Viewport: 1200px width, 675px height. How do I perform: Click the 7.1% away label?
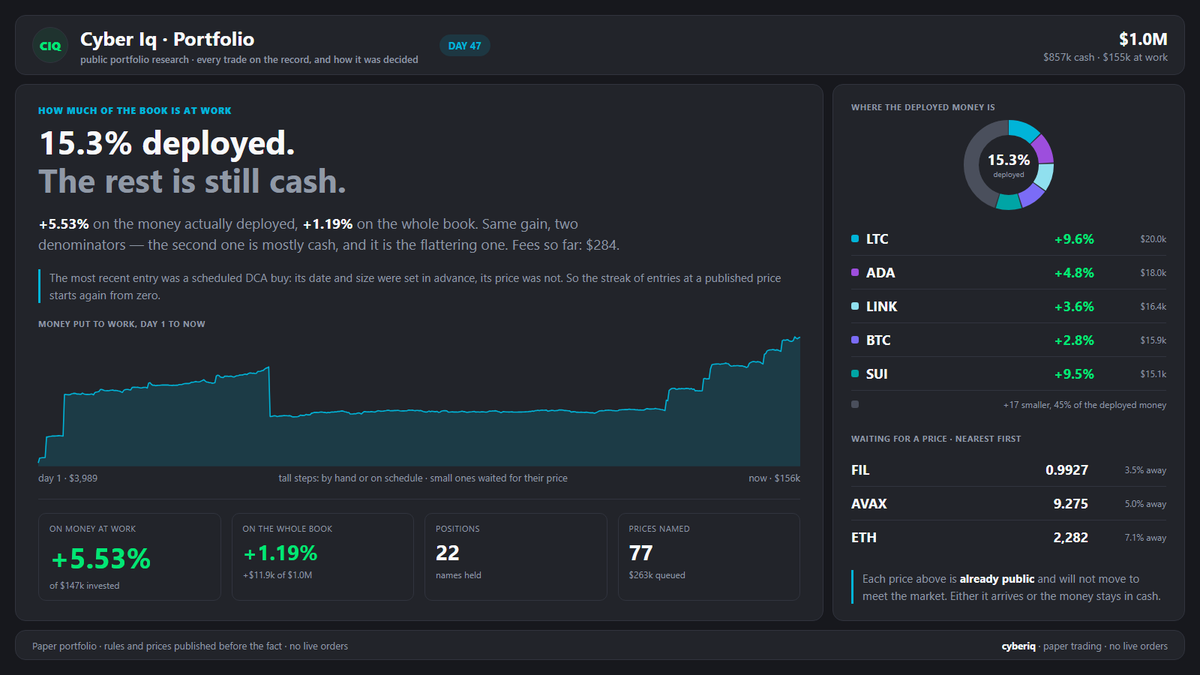(x=1145, y=538)
